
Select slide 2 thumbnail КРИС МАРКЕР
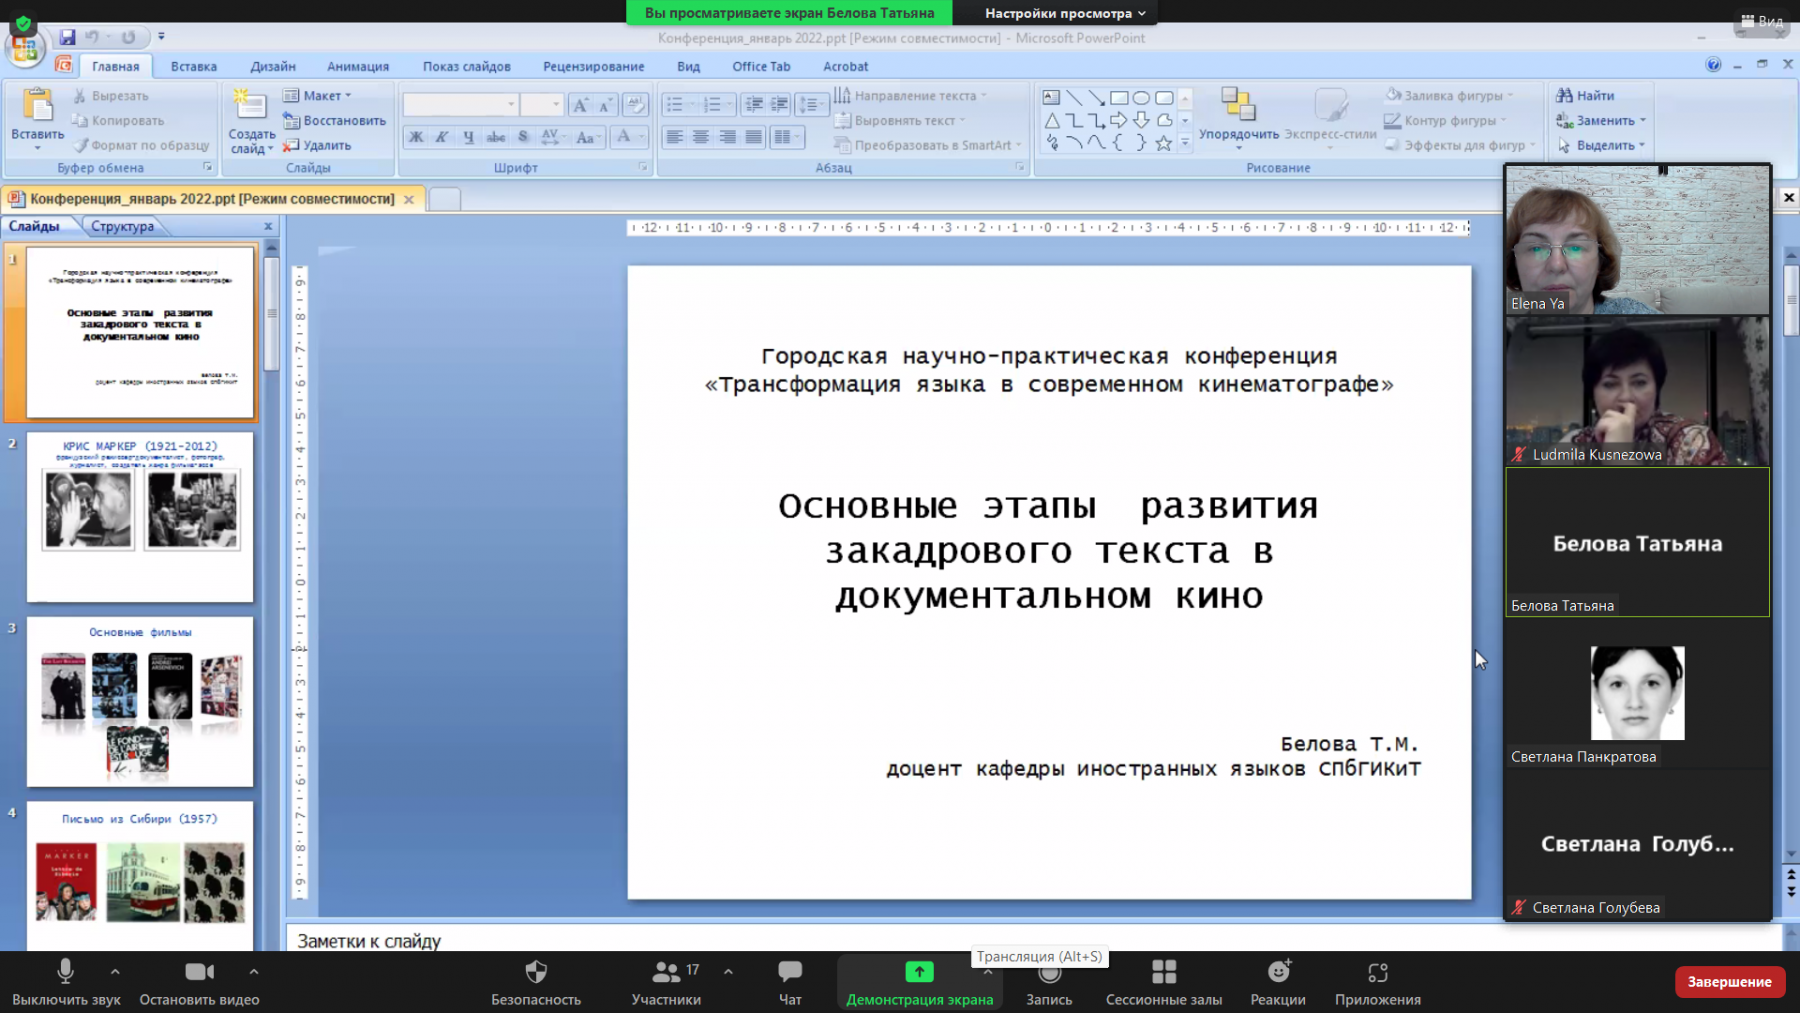[140, 517]
